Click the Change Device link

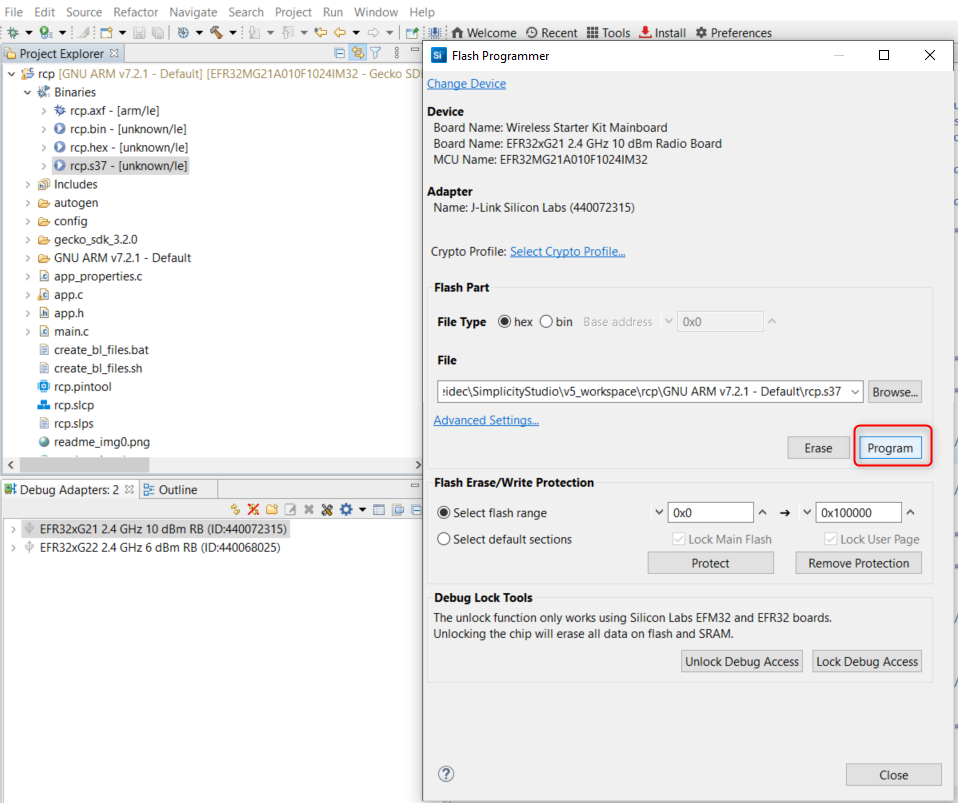[x=466, y=84]
